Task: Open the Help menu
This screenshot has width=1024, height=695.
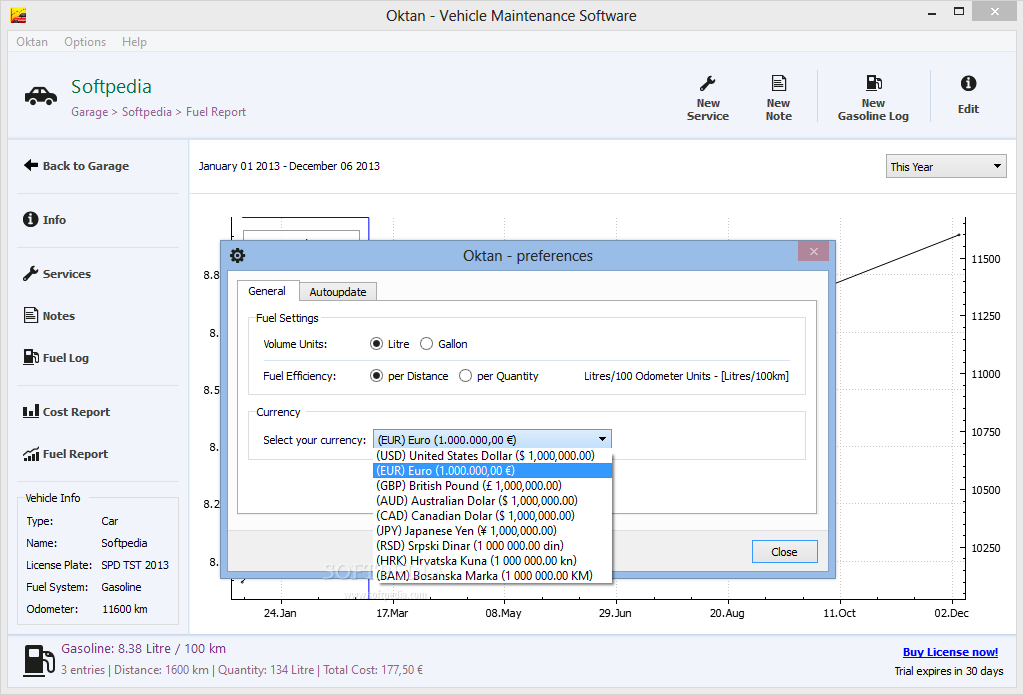Action: coord(135,42)
